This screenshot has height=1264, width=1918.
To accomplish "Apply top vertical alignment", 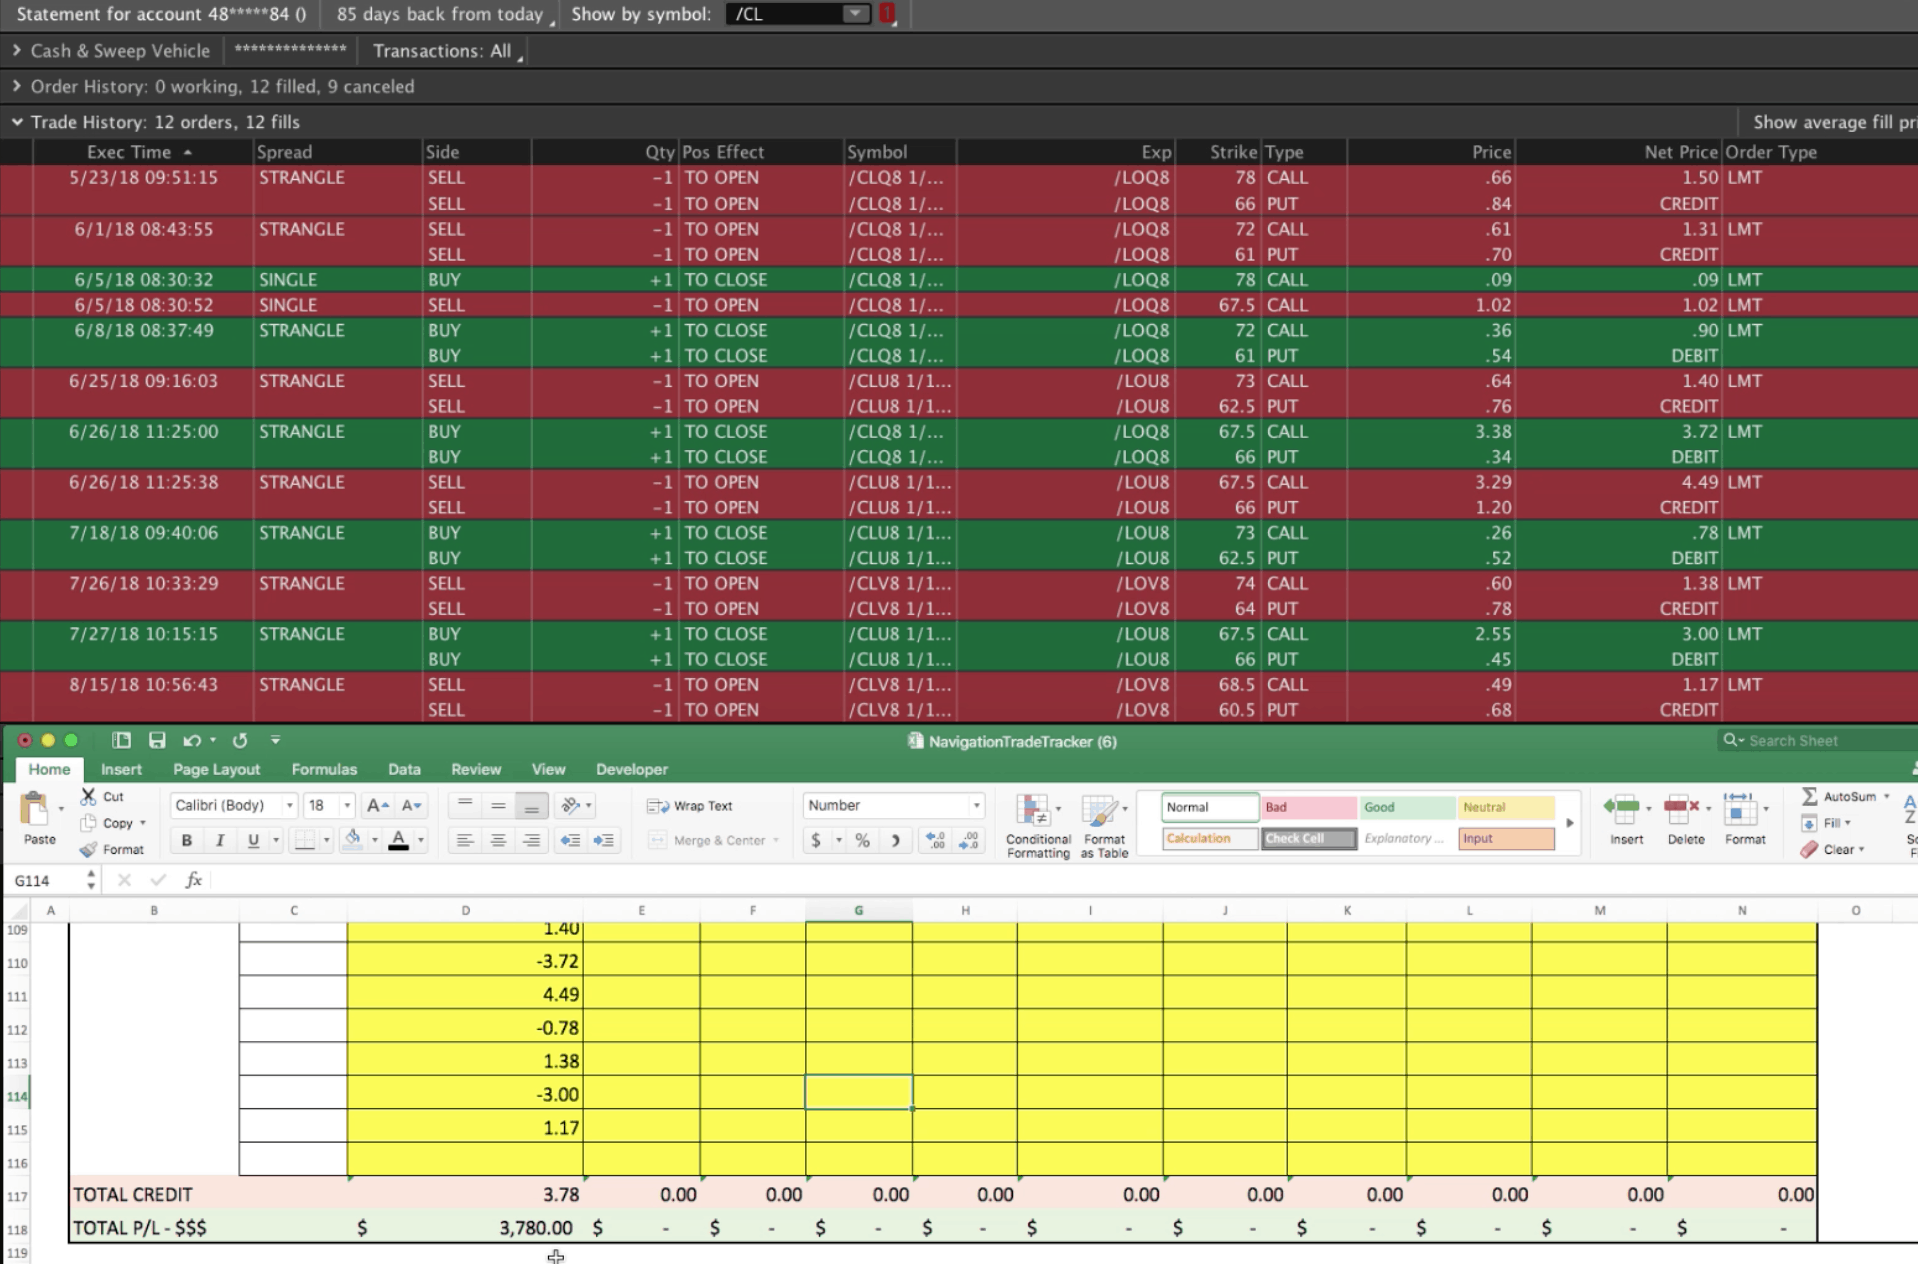I will point(464,805).
